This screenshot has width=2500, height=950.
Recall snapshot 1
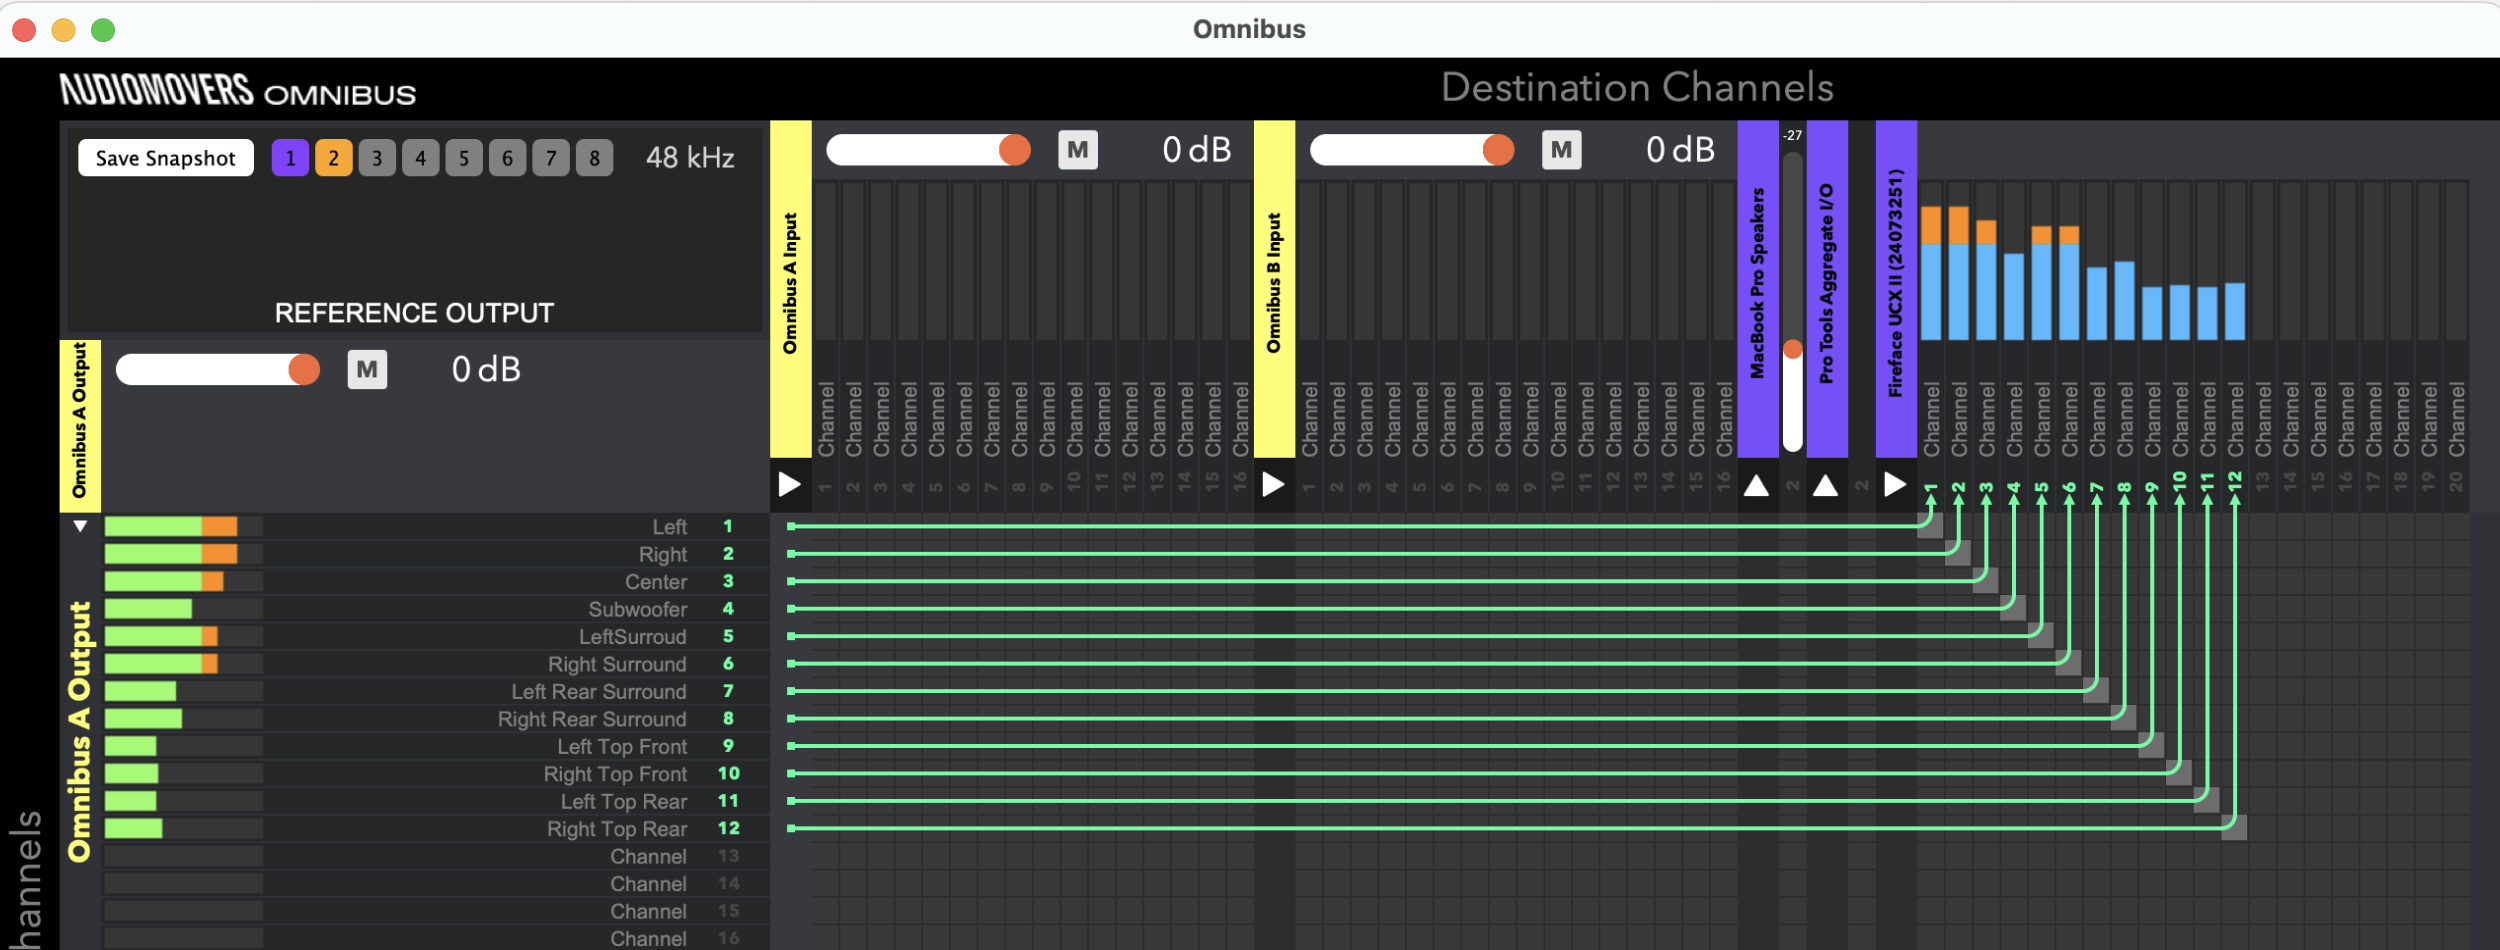point(290,158)
